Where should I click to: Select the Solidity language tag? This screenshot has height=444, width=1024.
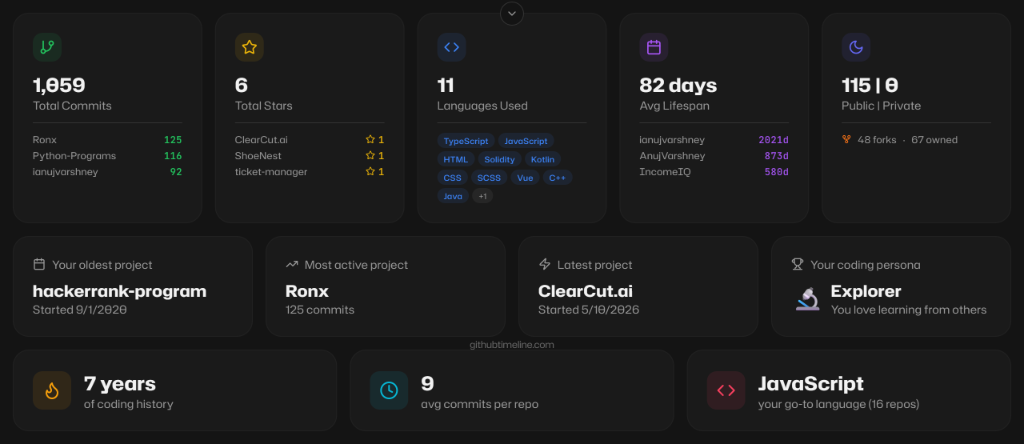(500, 159)
